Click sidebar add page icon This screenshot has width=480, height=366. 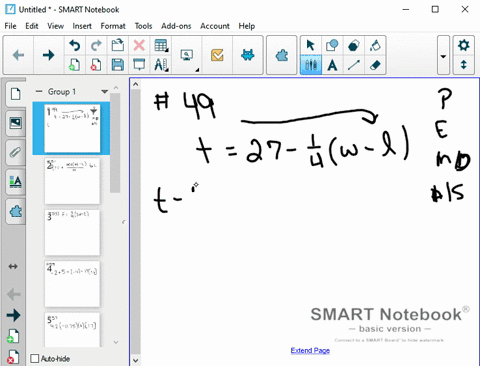(x=13, y=336)
